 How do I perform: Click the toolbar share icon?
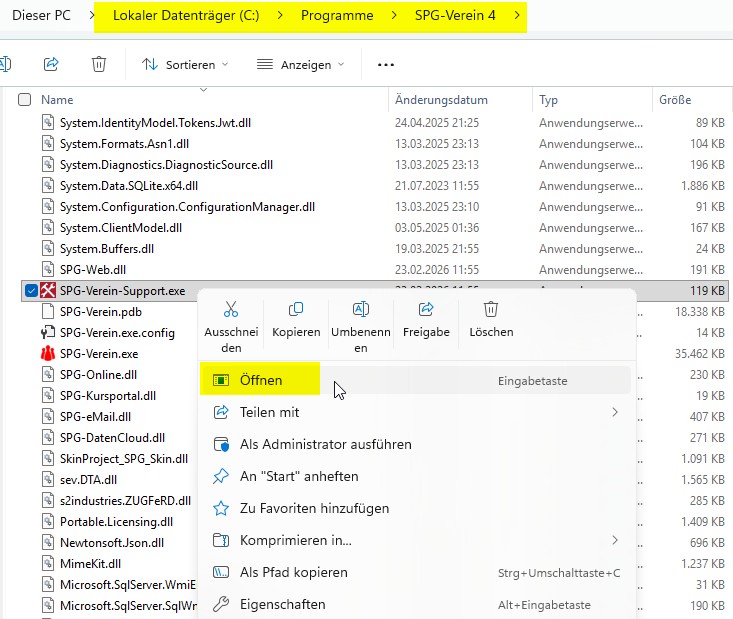pos(51,64)
